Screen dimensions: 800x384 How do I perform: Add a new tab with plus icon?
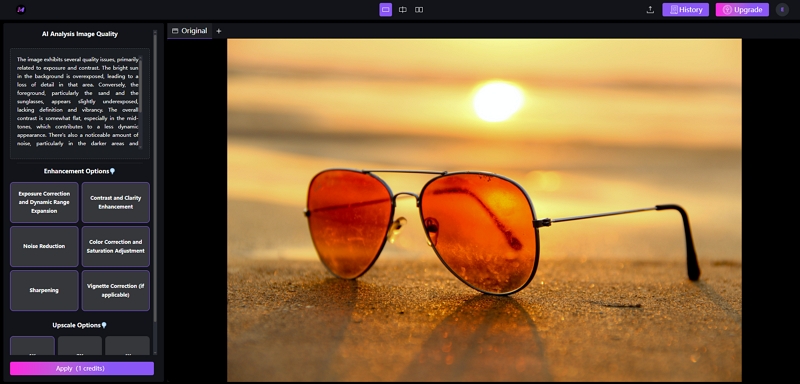(x=218, y=31)
